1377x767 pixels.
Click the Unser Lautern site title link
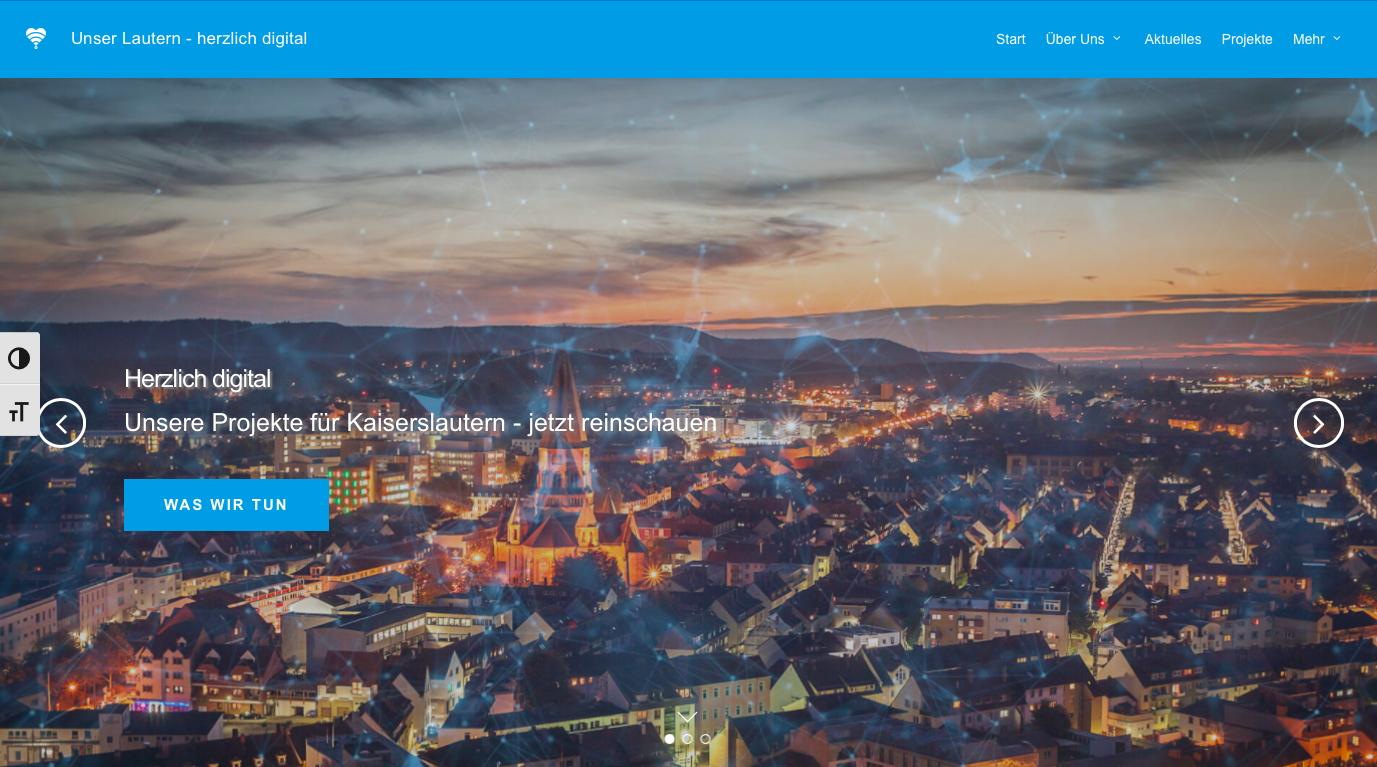click(189, 39)
